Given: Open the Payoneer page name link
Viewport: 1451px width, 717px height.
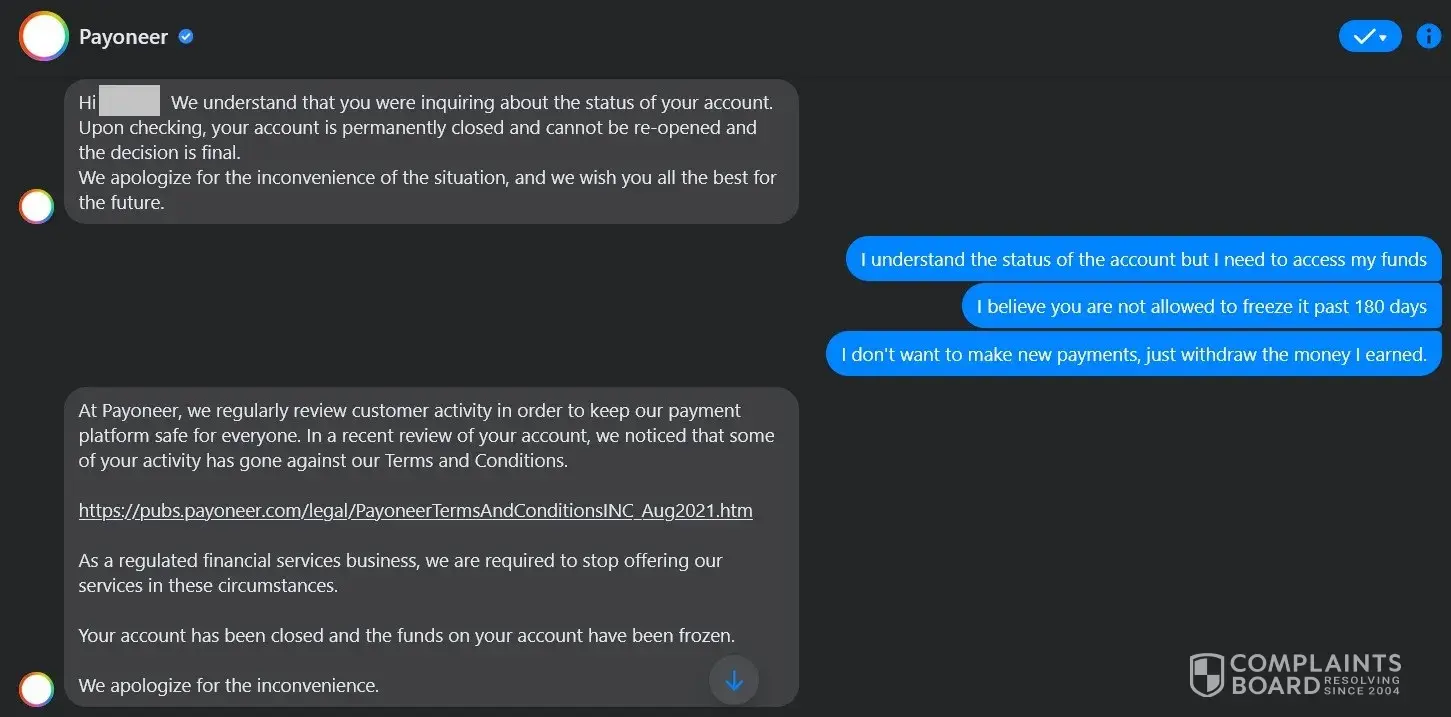Looking at the screenshot, I should coord(123,38).
